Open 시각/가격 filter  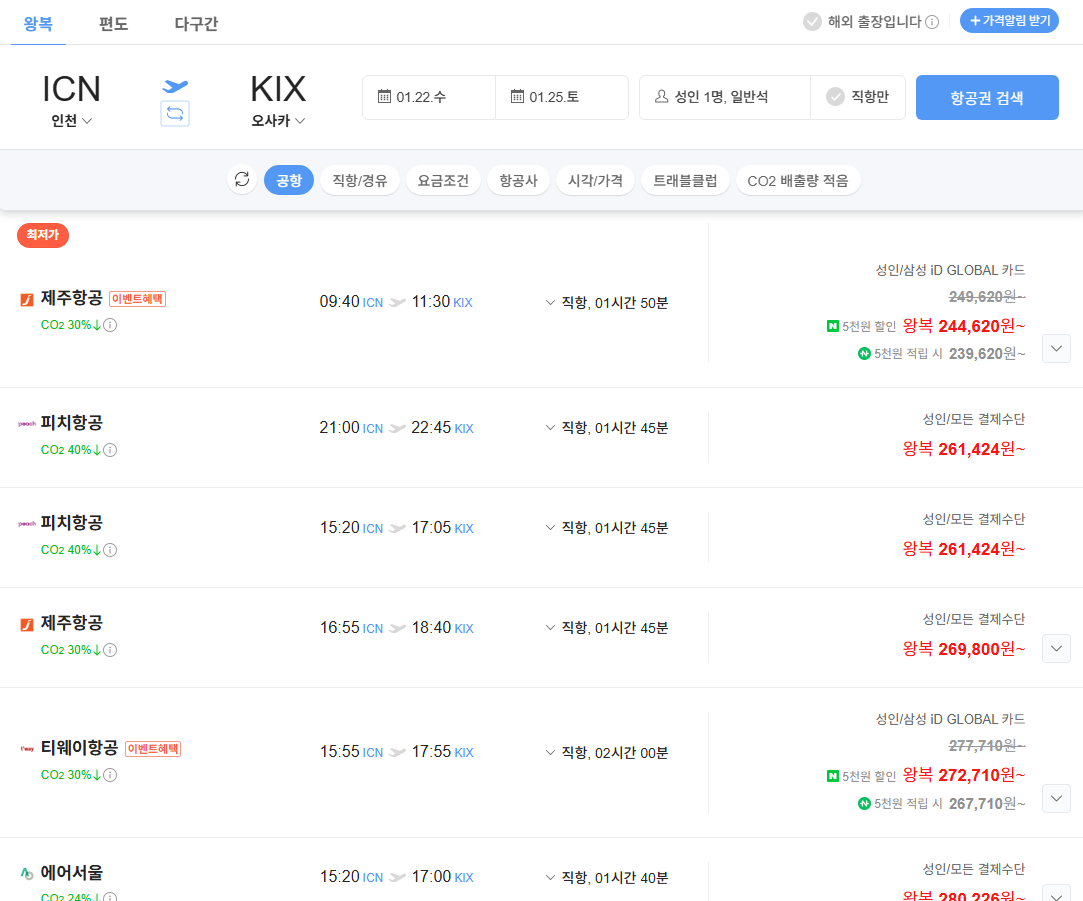(x=595, y=180)
